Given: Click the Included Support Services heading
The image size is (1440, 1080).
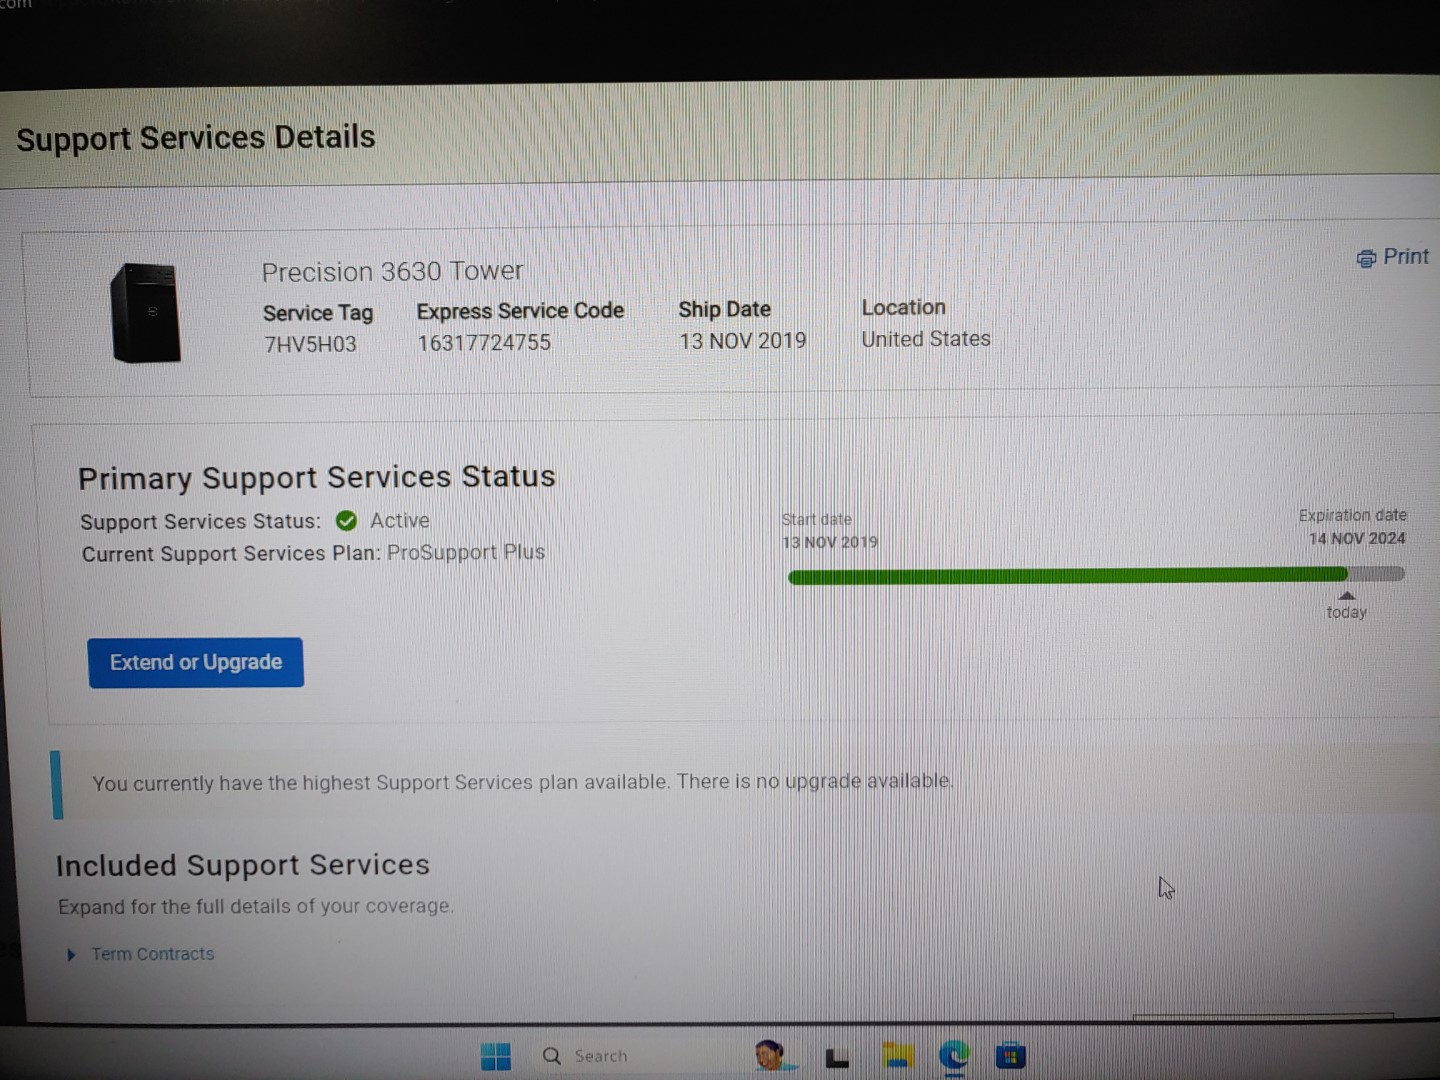Looking at the screenshot, I should pyautogui.click(x=243, y=865).
